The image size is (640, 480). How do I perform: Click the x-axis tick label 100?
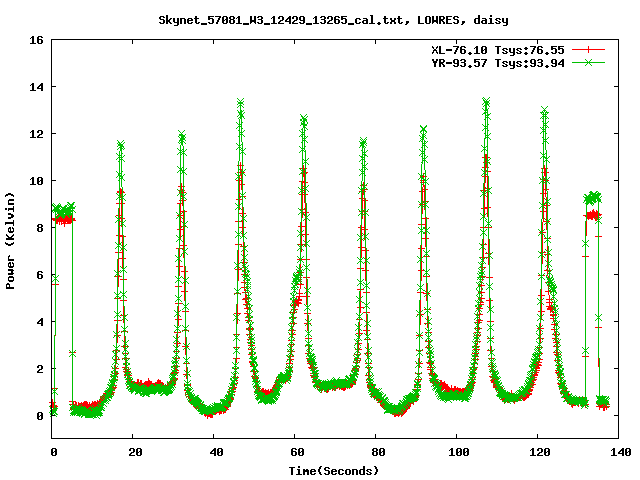pos(458,452)
